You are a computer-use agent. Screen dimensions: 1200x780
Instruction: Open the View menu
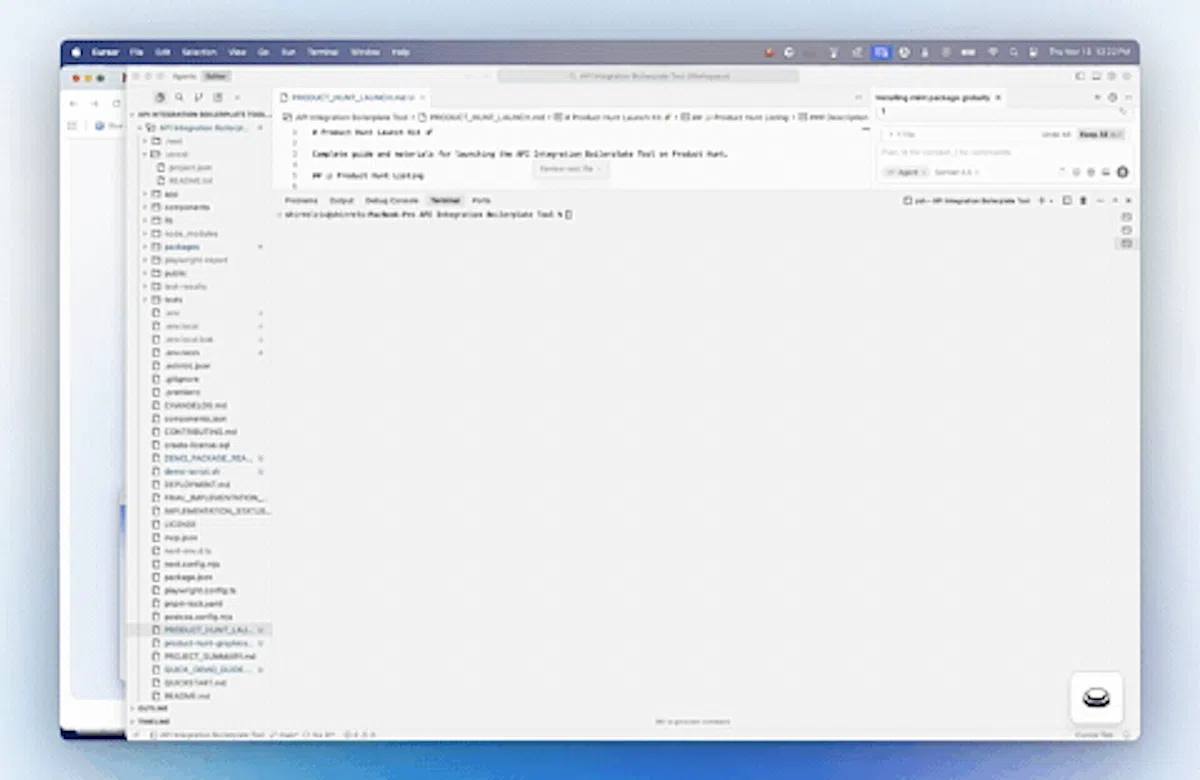[x=237, y=52]
